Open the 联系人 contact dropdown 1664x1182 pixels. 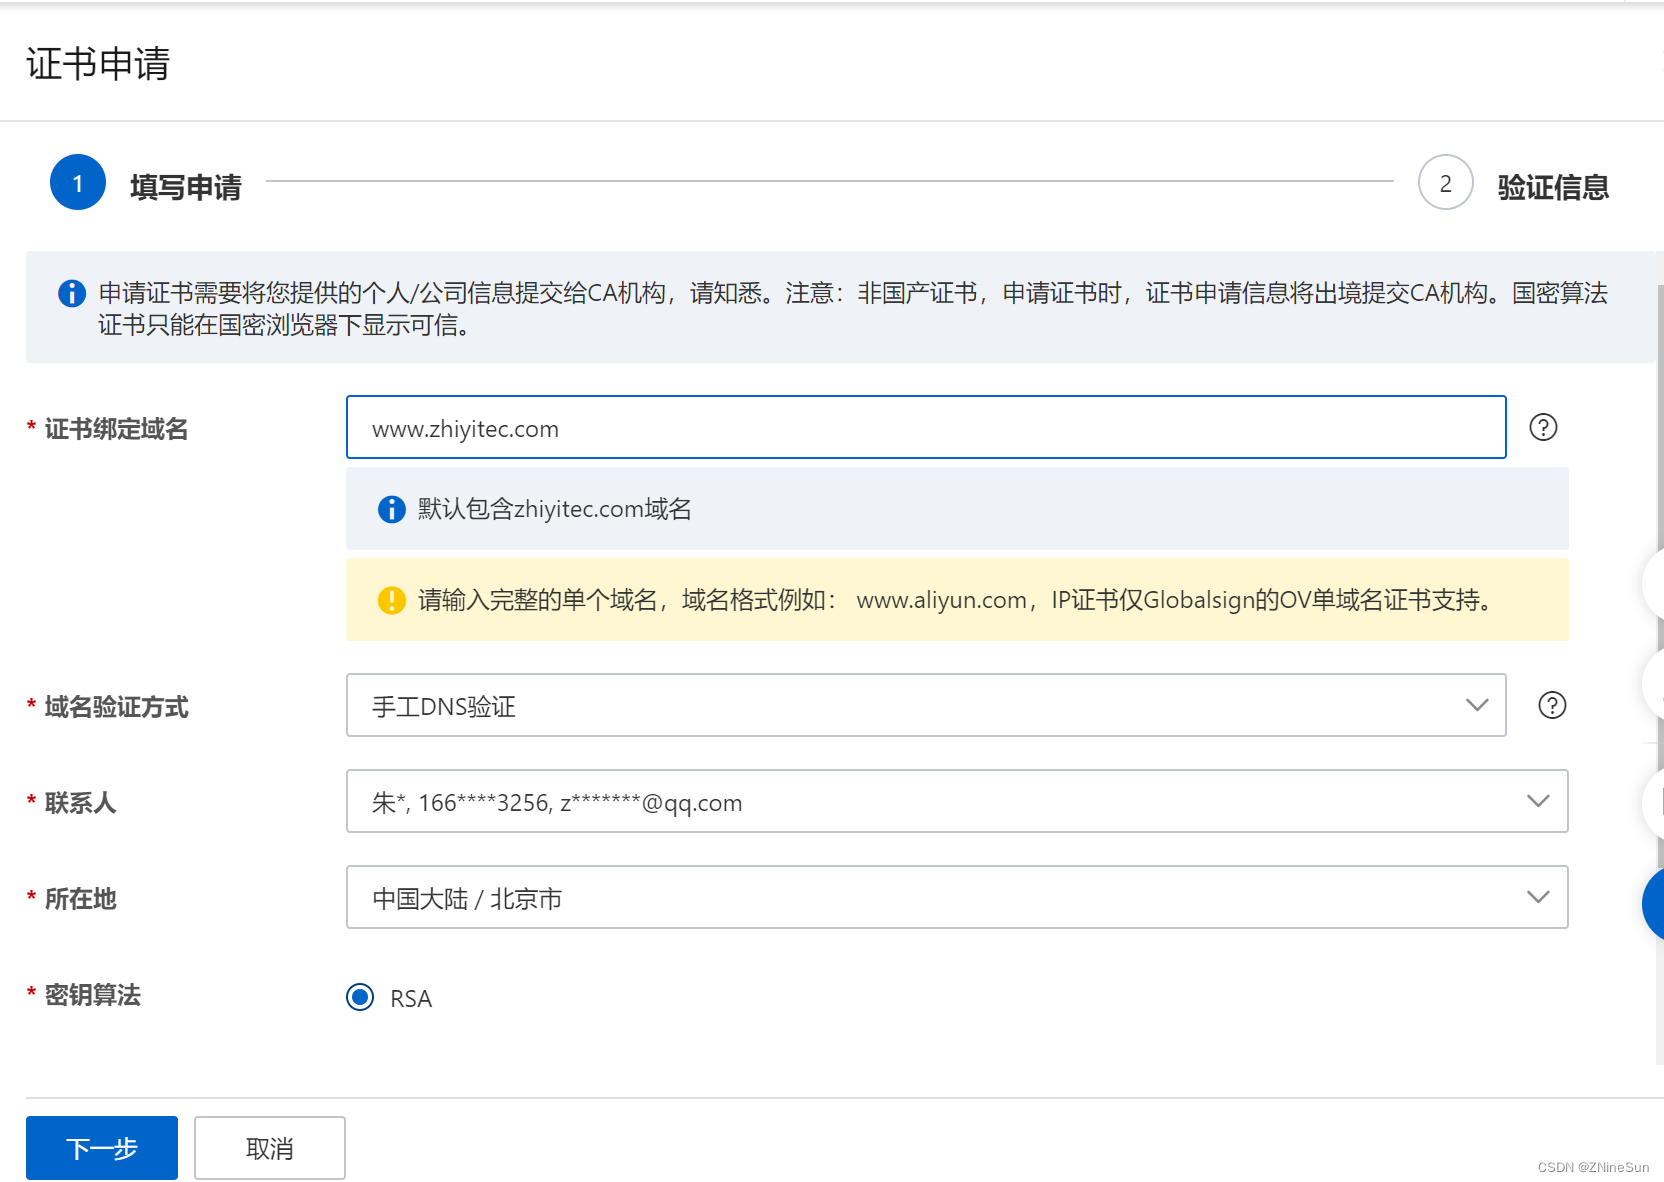[x=957, y=801]
